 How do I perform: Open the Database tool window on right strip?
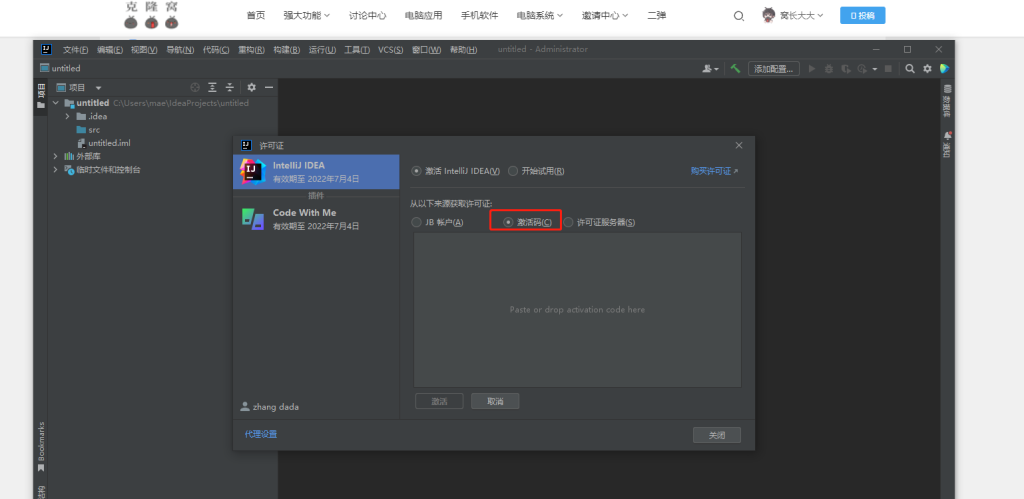pyautogui.click(x=948, y=101)
